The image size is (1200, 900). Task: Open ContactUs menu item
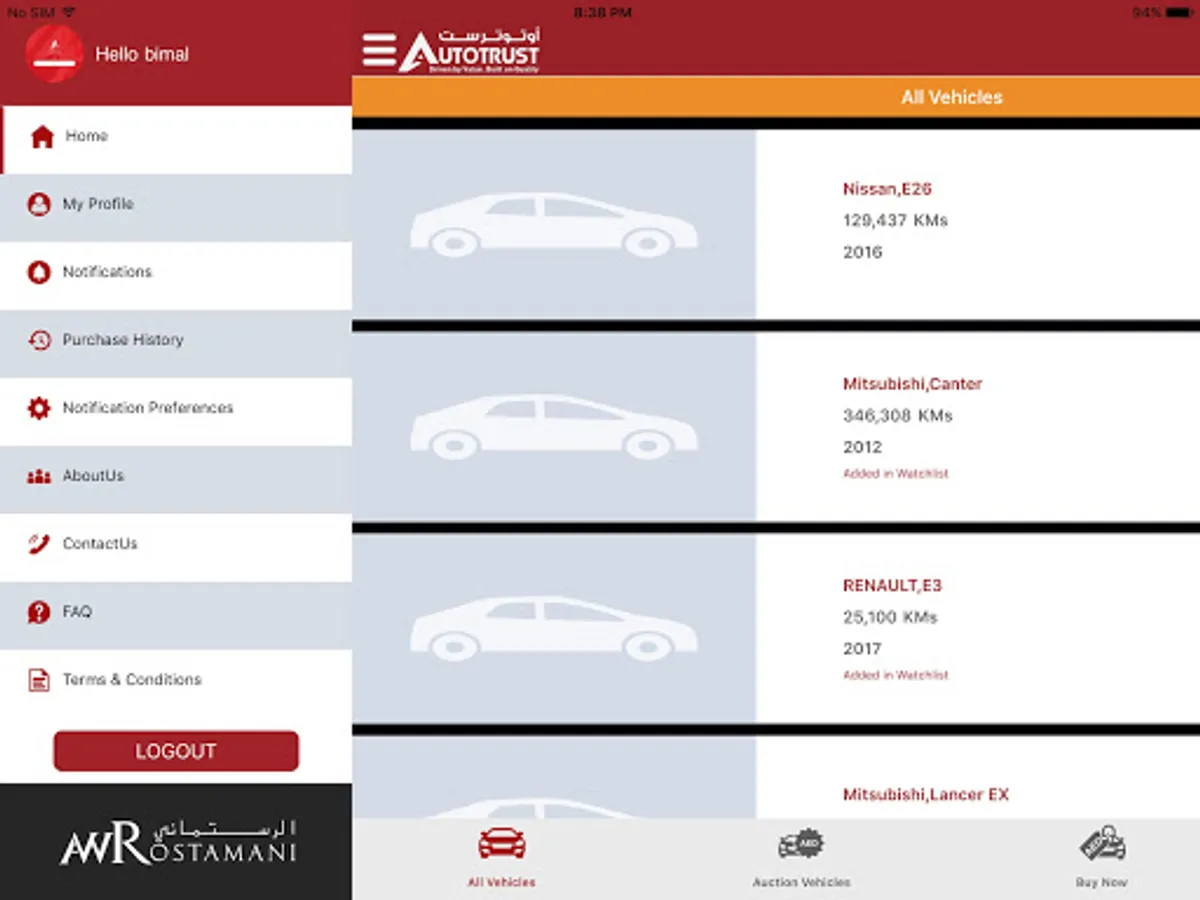176,547
